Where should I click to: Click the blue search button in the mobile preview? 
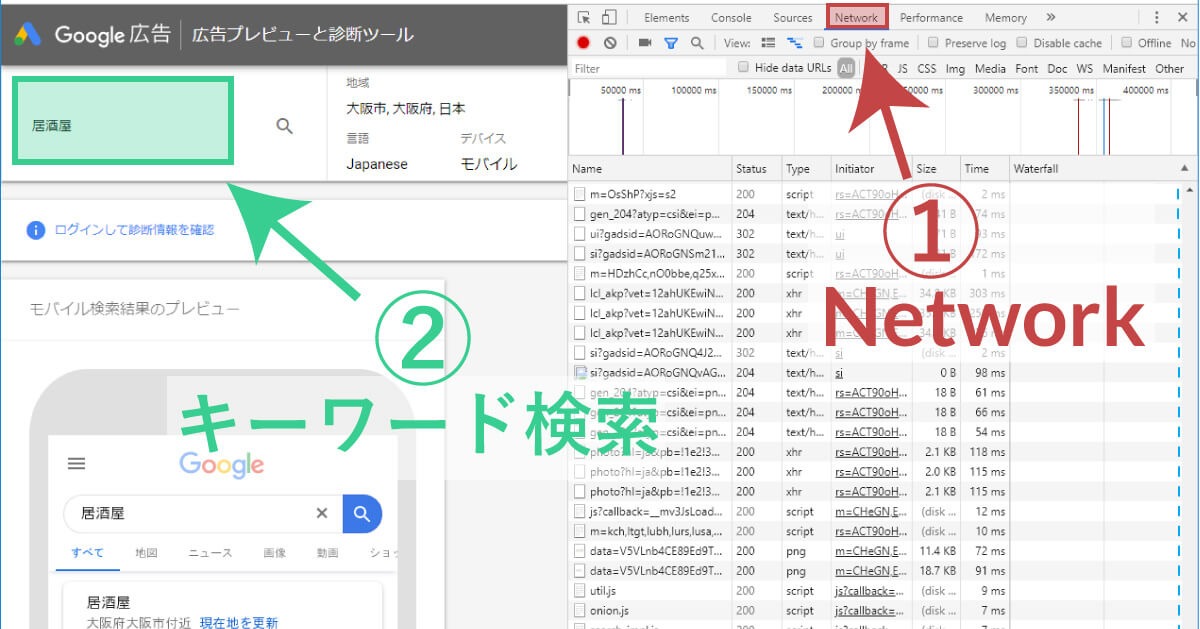click(362, 513)
